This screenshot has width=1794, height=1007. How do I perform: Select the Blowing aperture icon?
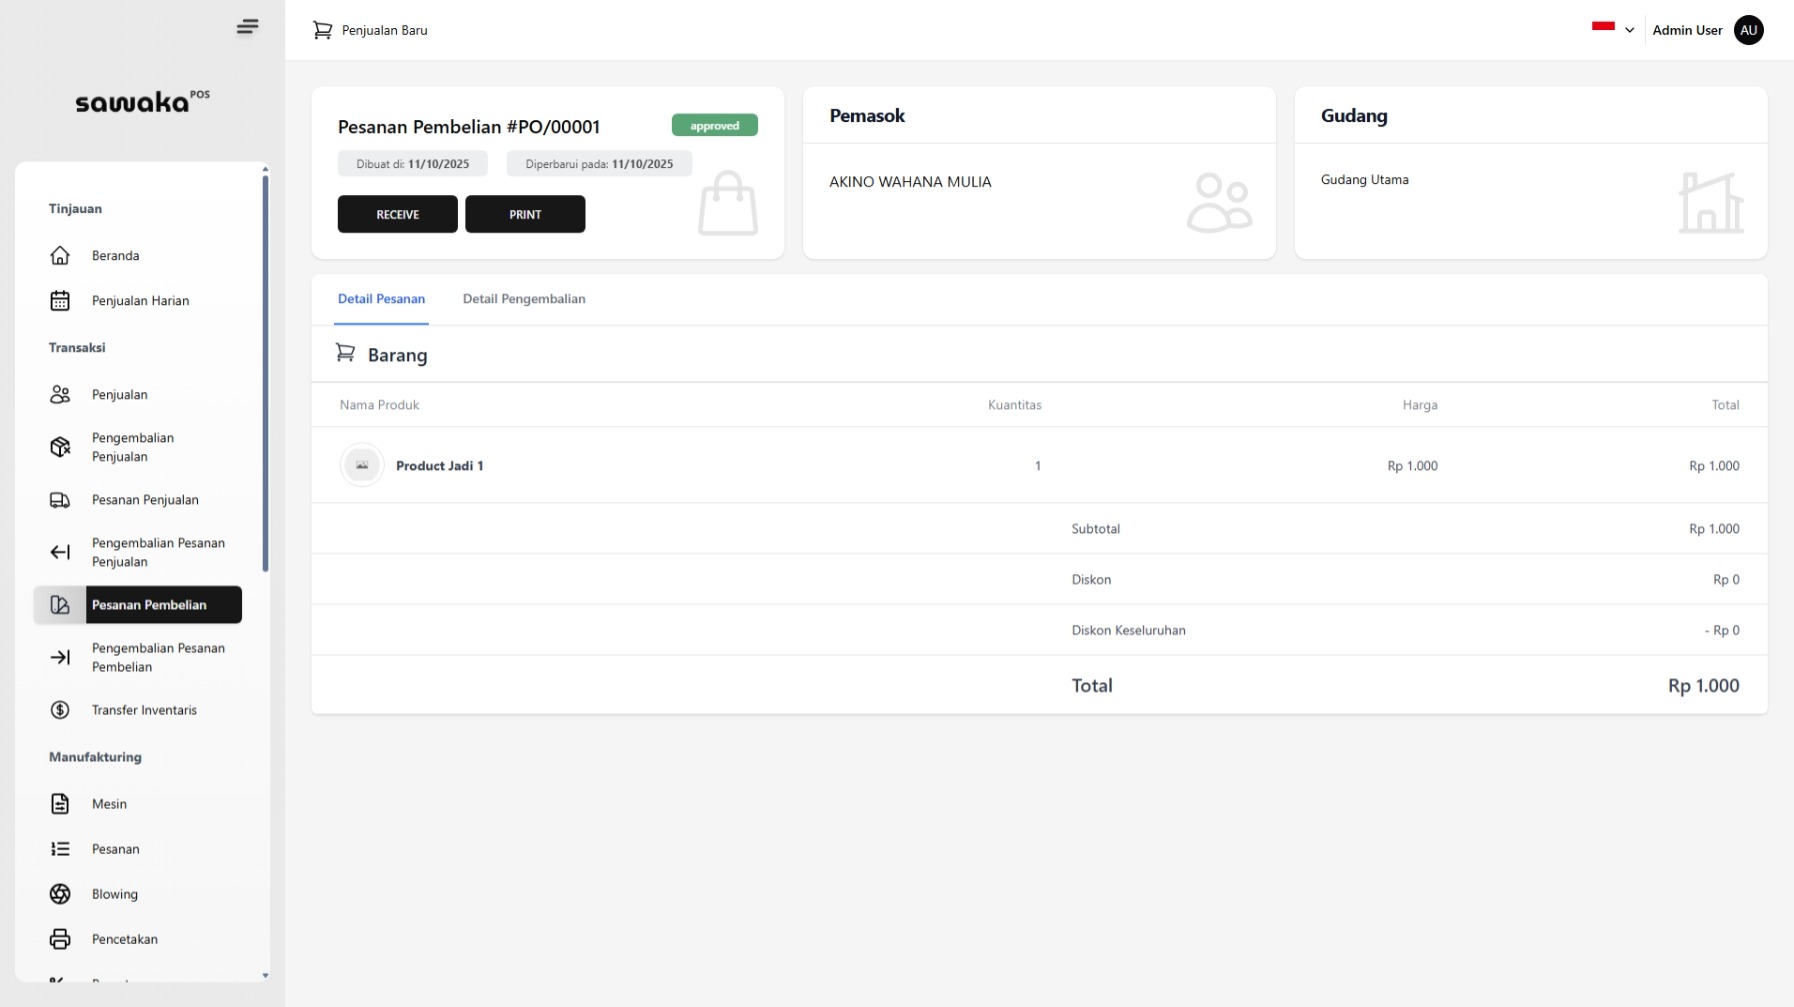tap(60, 894)
